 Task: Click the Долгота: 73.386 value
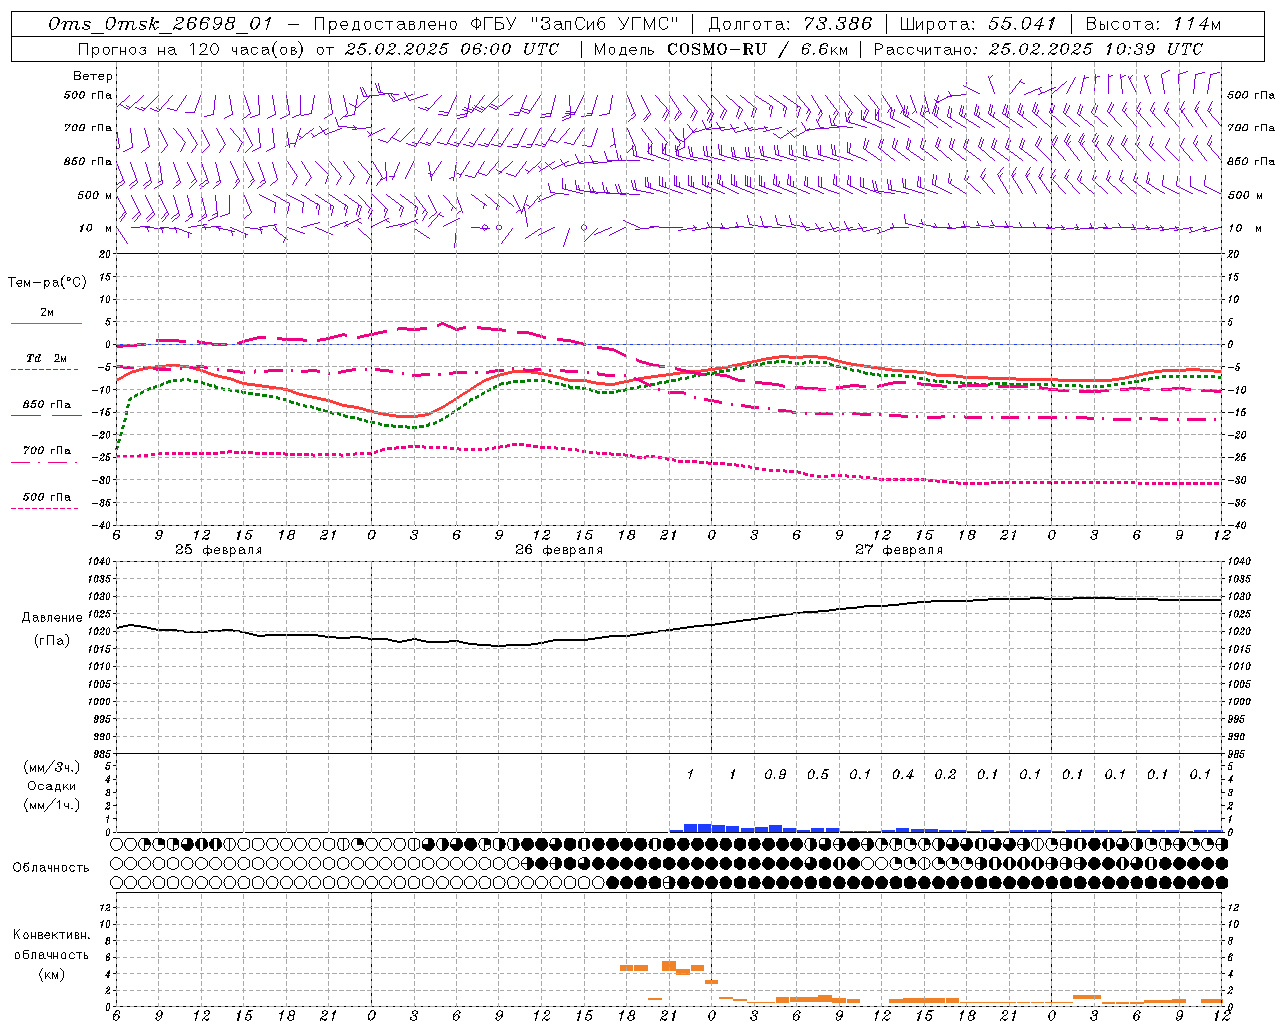coord(790,24)
